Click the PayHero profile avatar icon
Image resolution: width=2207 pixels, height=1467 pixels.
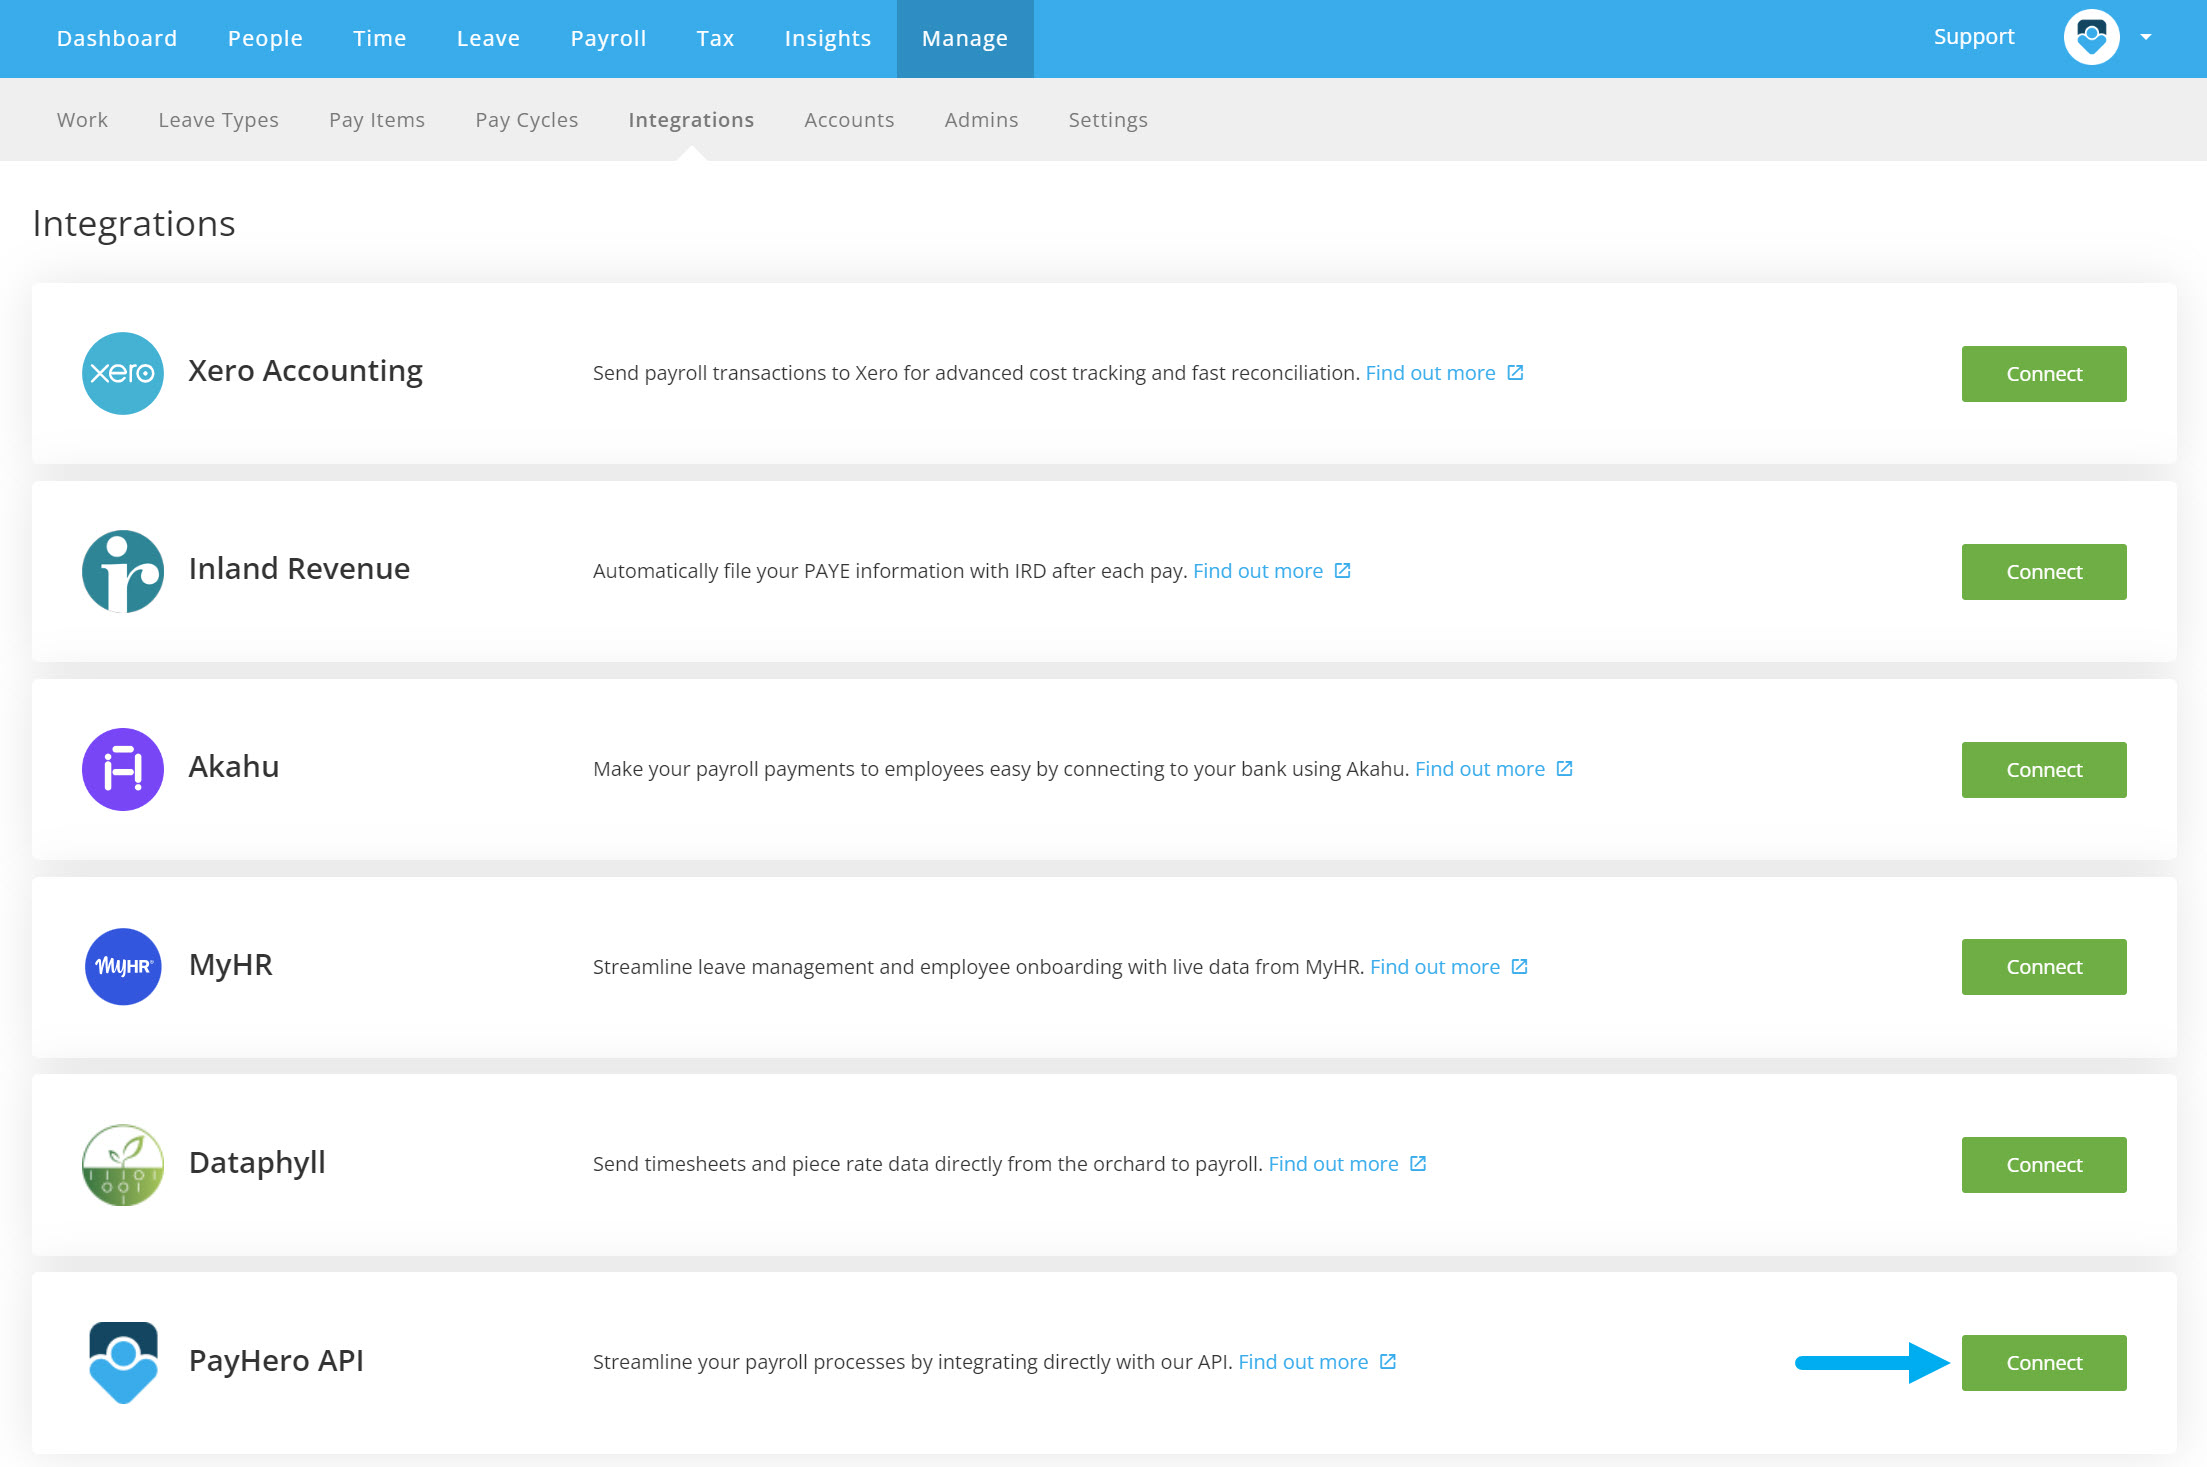tap(2091, 37)
